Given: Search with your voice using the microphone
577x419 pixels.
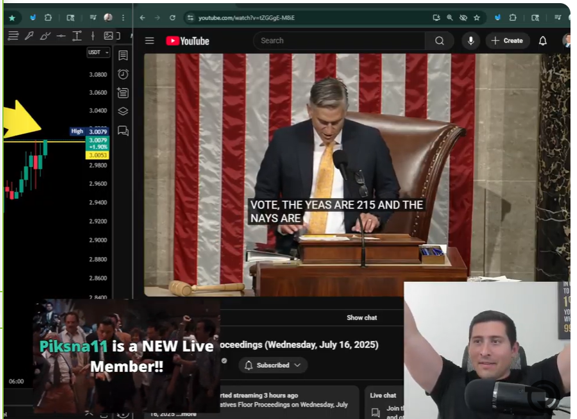Looking at the screenshot, I should [x=471, y=41].
